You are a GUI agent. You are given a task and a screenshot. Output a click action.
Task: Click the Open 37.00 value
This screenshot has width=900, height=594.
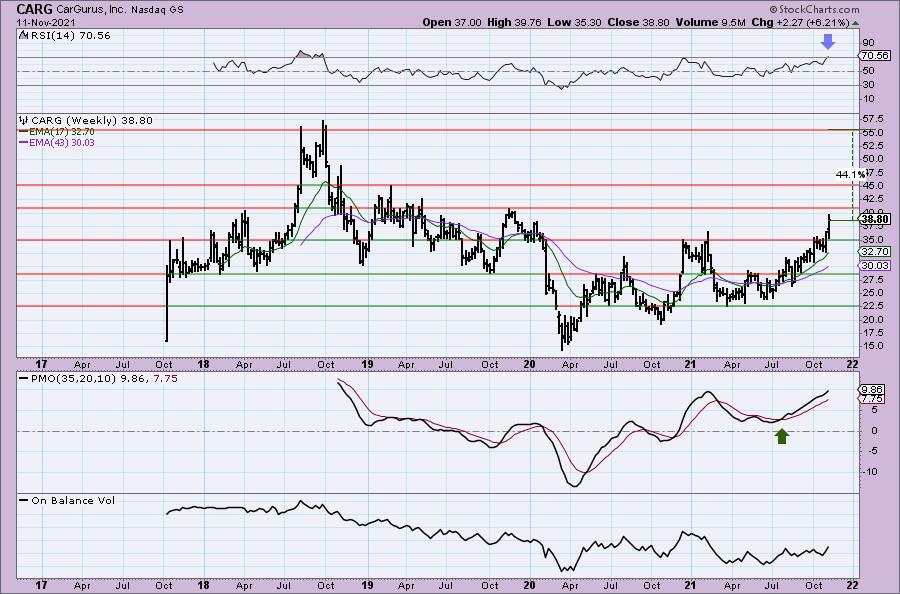coord(452,22)
